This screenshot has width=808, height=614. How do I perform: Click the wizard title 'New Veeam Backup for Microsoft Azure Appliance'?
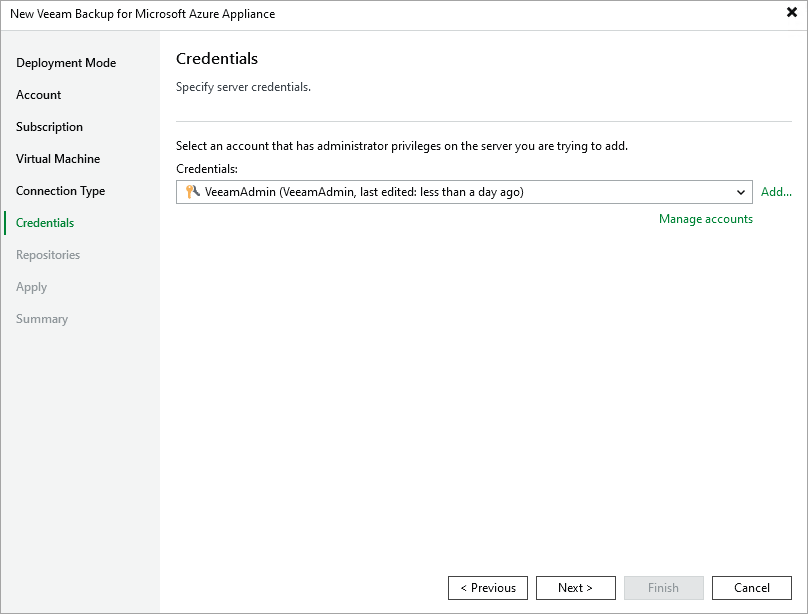tap(142, 14)
